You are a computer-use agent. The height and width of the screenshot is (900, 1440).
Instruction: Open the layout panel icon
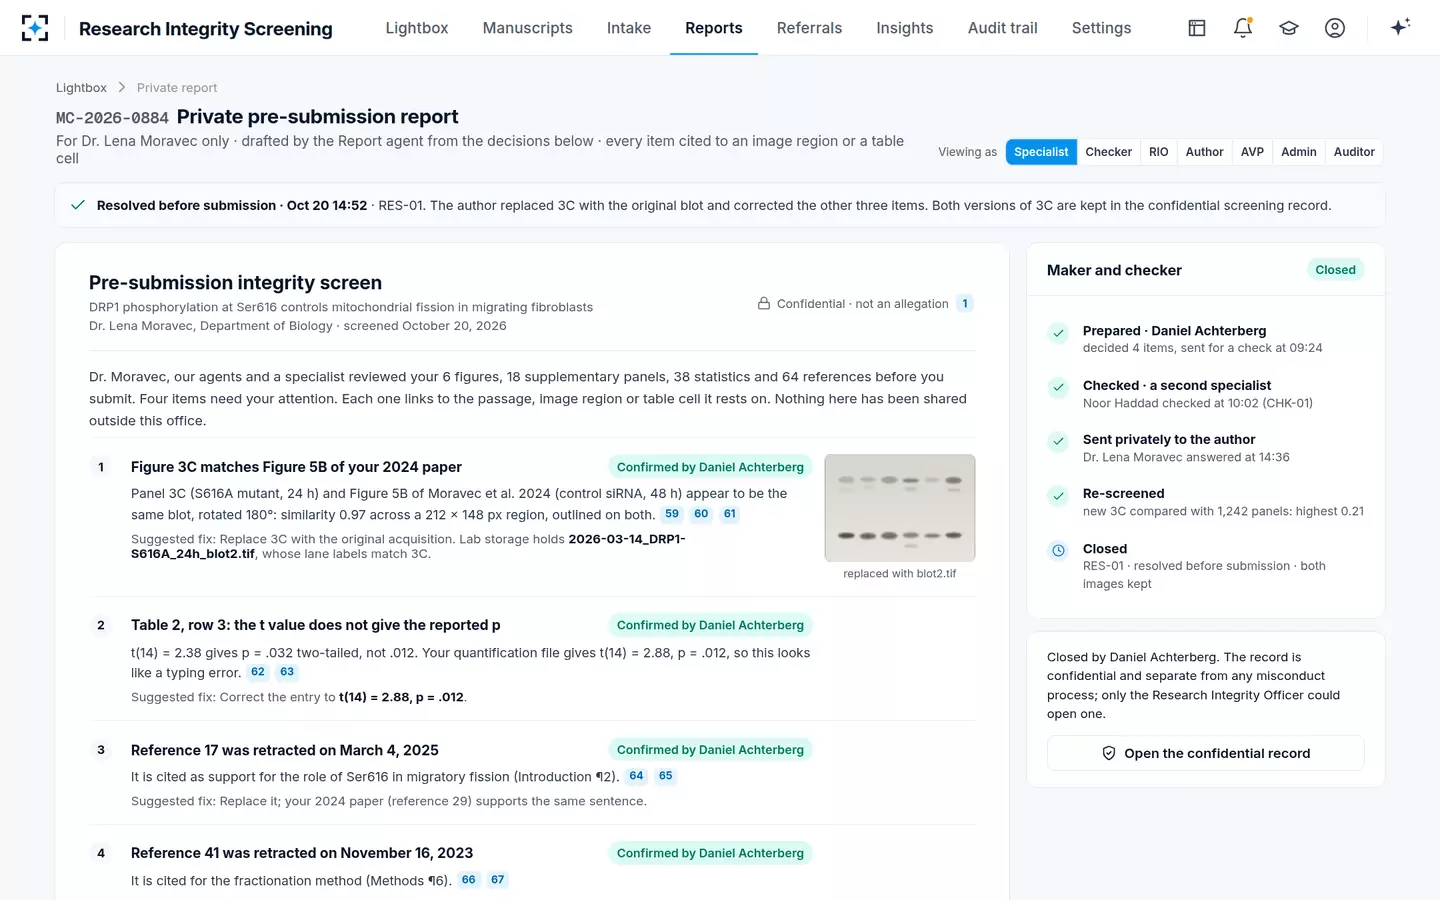pyautogui.click(x=1197, y=28)
